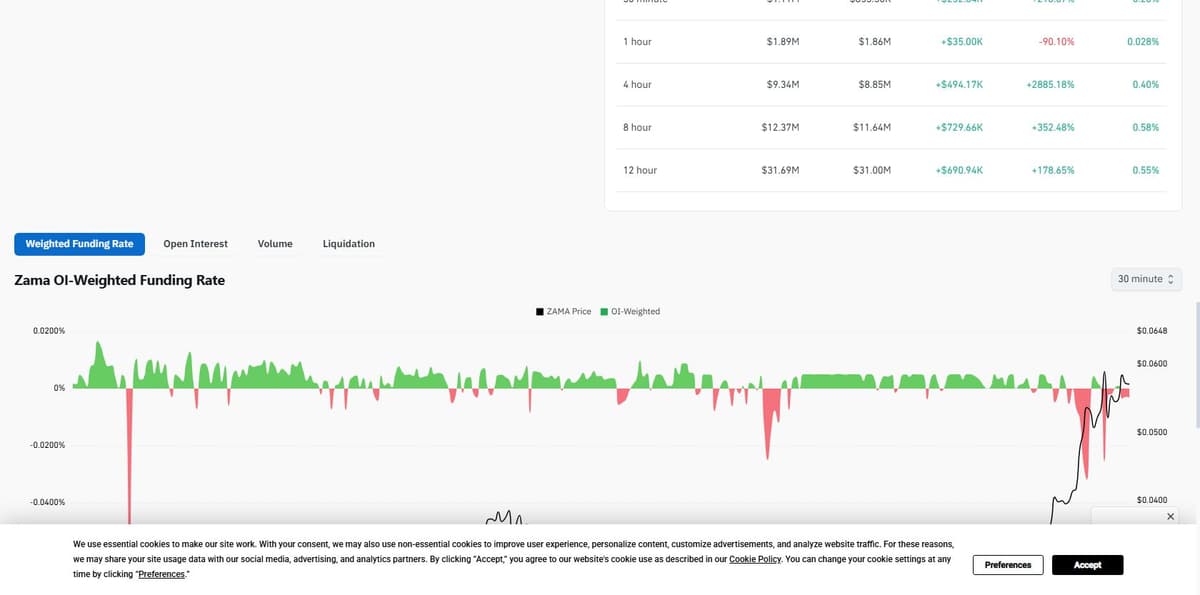Open the 30 minute interval dropdown
1200x595 pixels.
[x=1146, y=279]
